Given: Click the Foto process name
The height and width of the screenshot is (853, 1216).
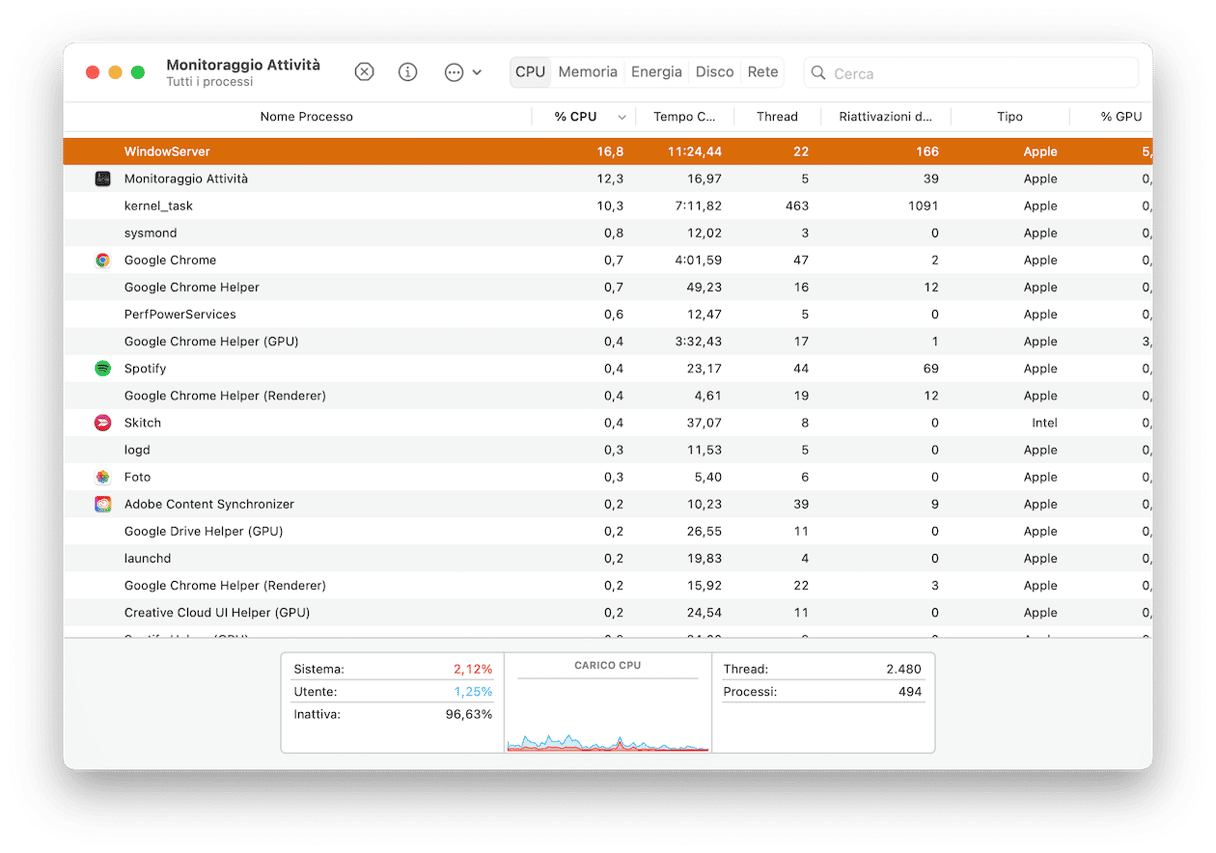Looking at the screenshot, I should [137, 477].
